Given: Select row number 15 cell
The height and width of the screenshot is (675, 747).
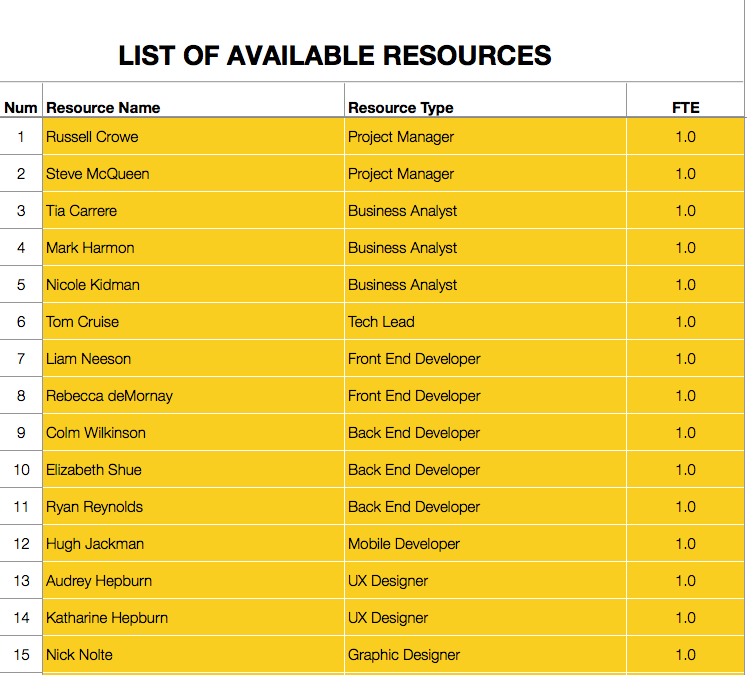Looking at the screenshot, I should tap(21, 655).
